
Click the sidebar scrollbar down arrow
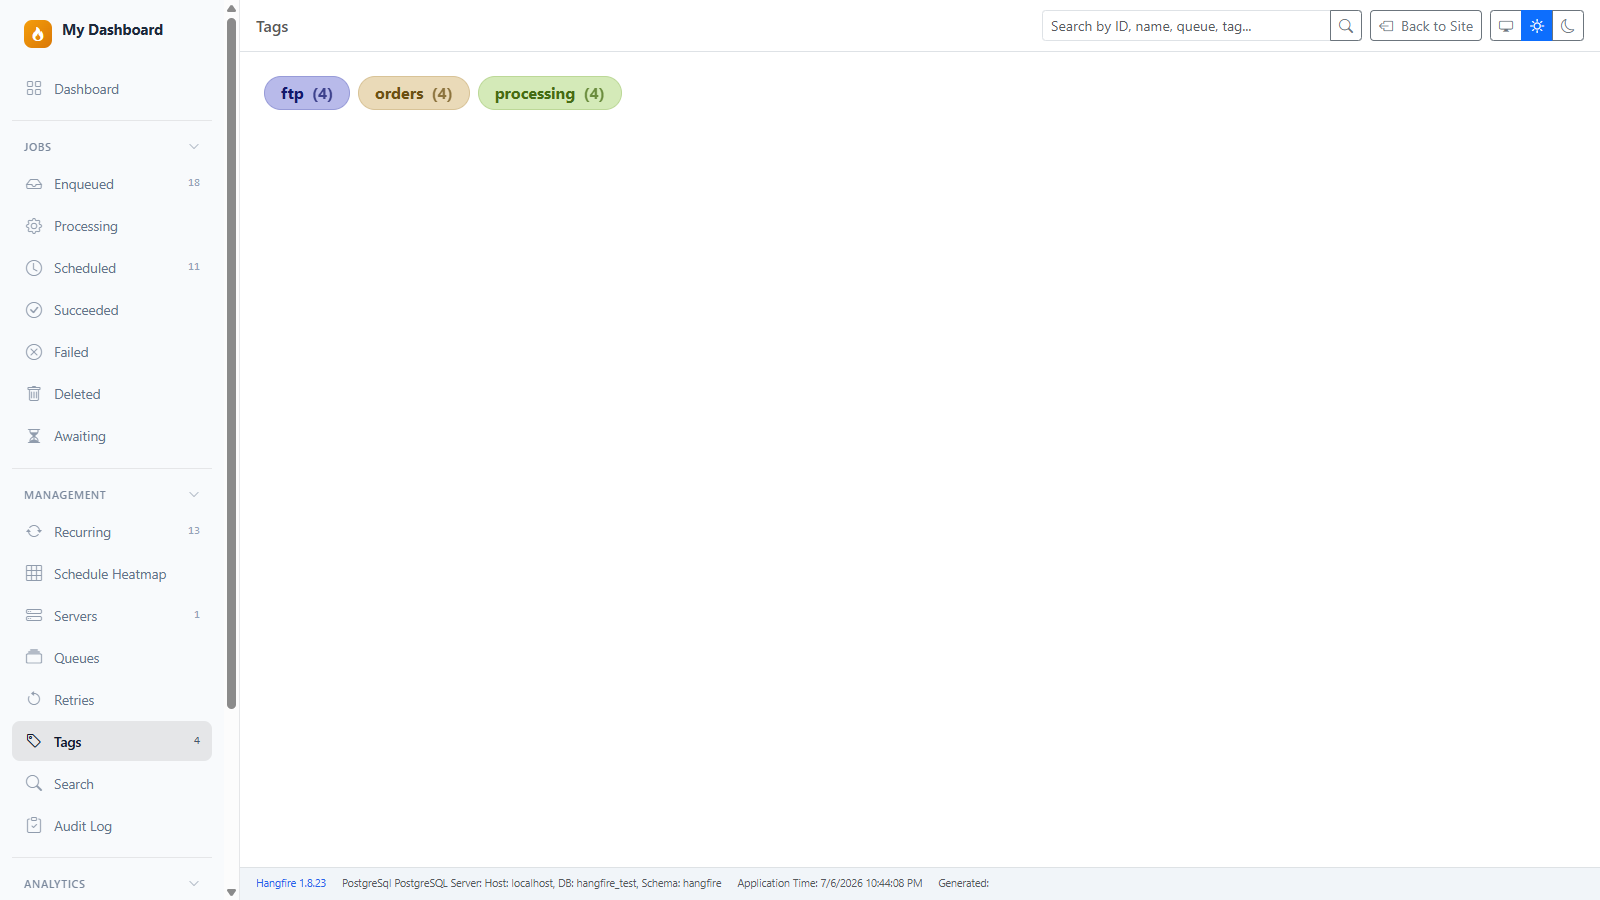click(x=231, y=892)
